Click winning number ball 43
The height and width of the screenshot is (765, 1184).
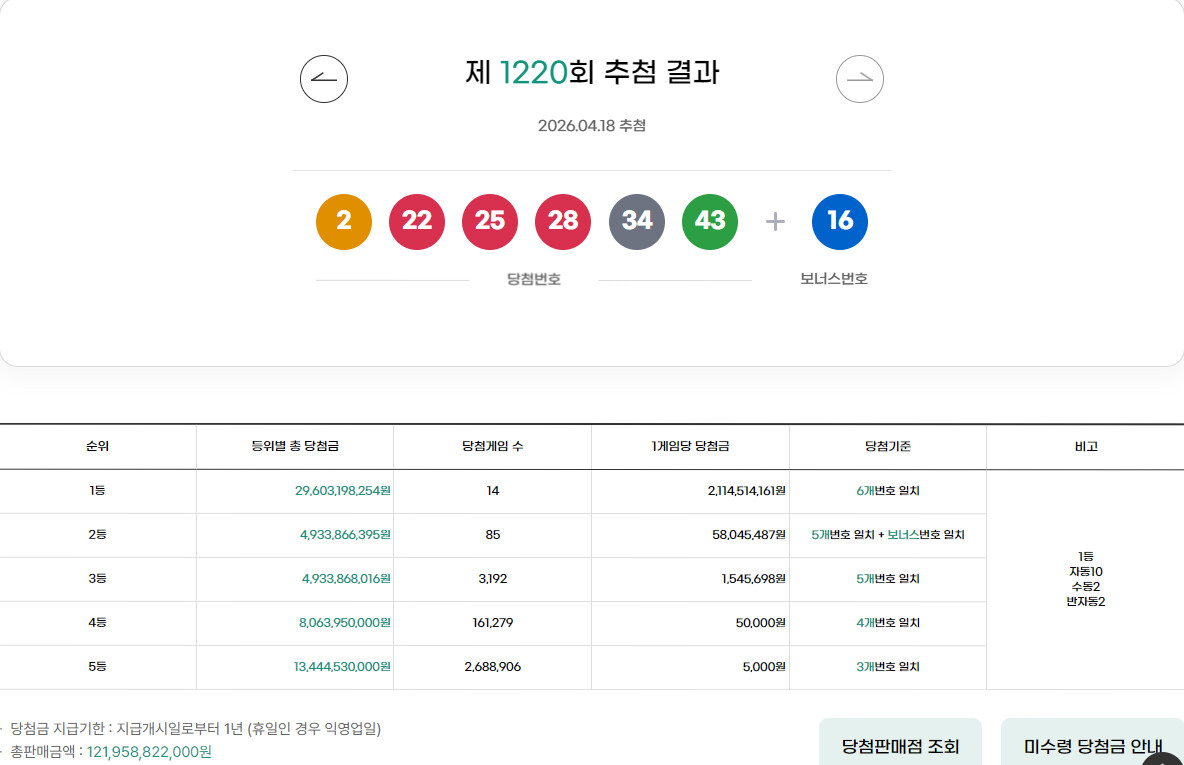[x=710, y=221]
